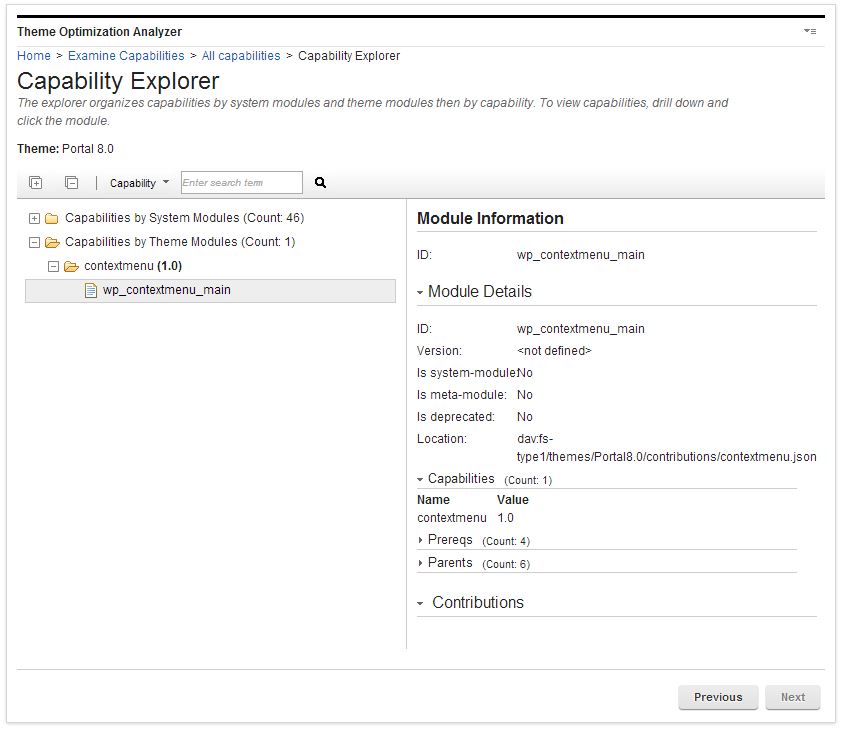Open the Home breadcrumb link
841x729 pixels.
[x=34, y=56]
